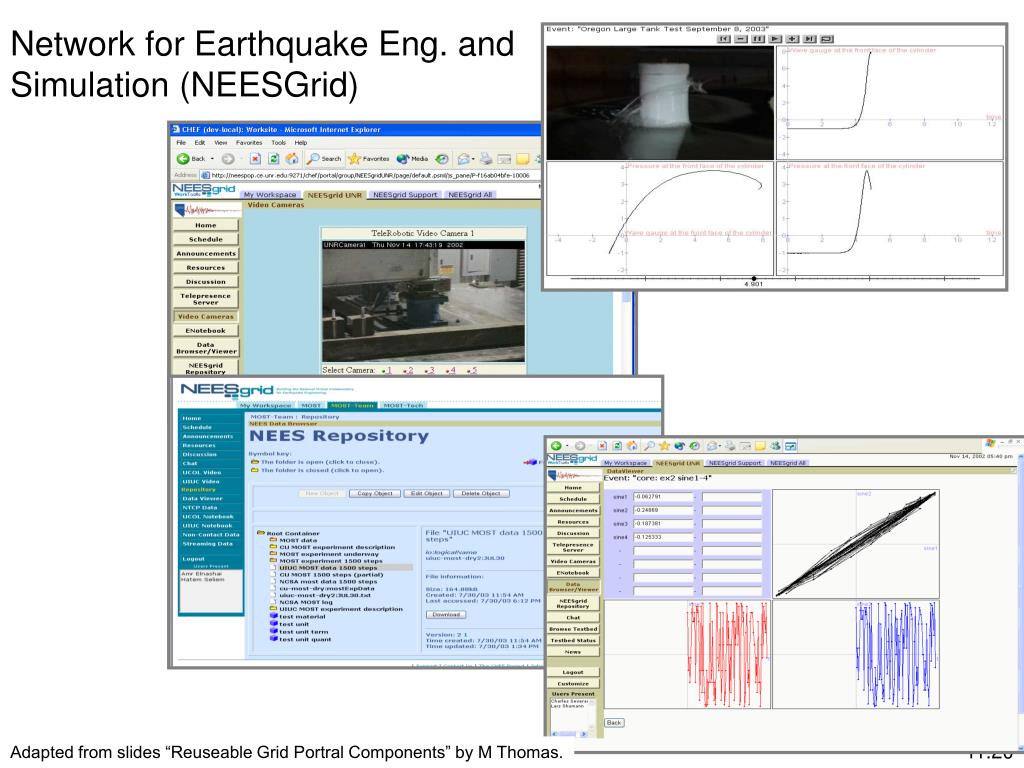
Task: Click Telepresence Server button in Video Cameras sidebar
Action: (x=206, y=299)
